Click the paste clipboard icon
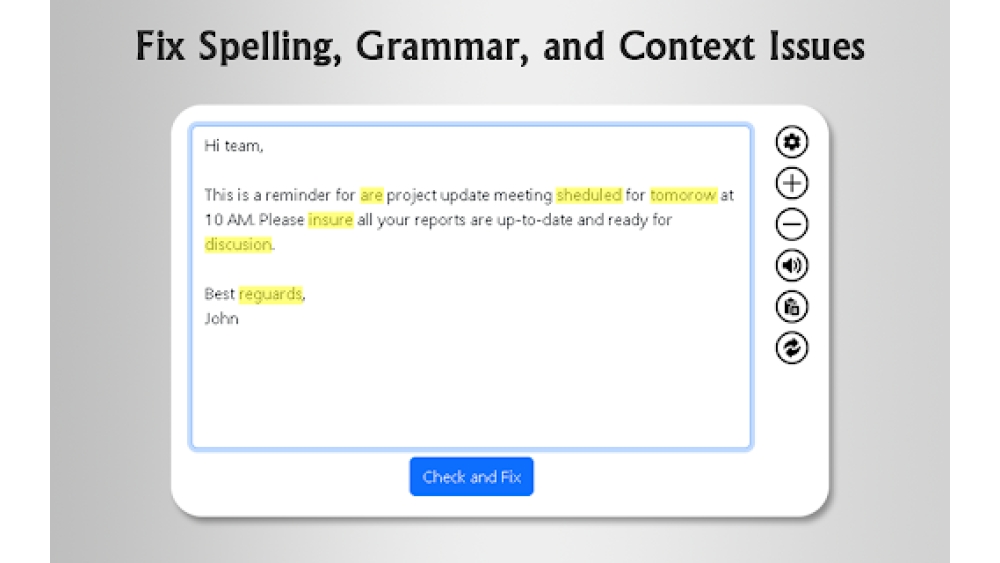 click(x=791, y=307)
